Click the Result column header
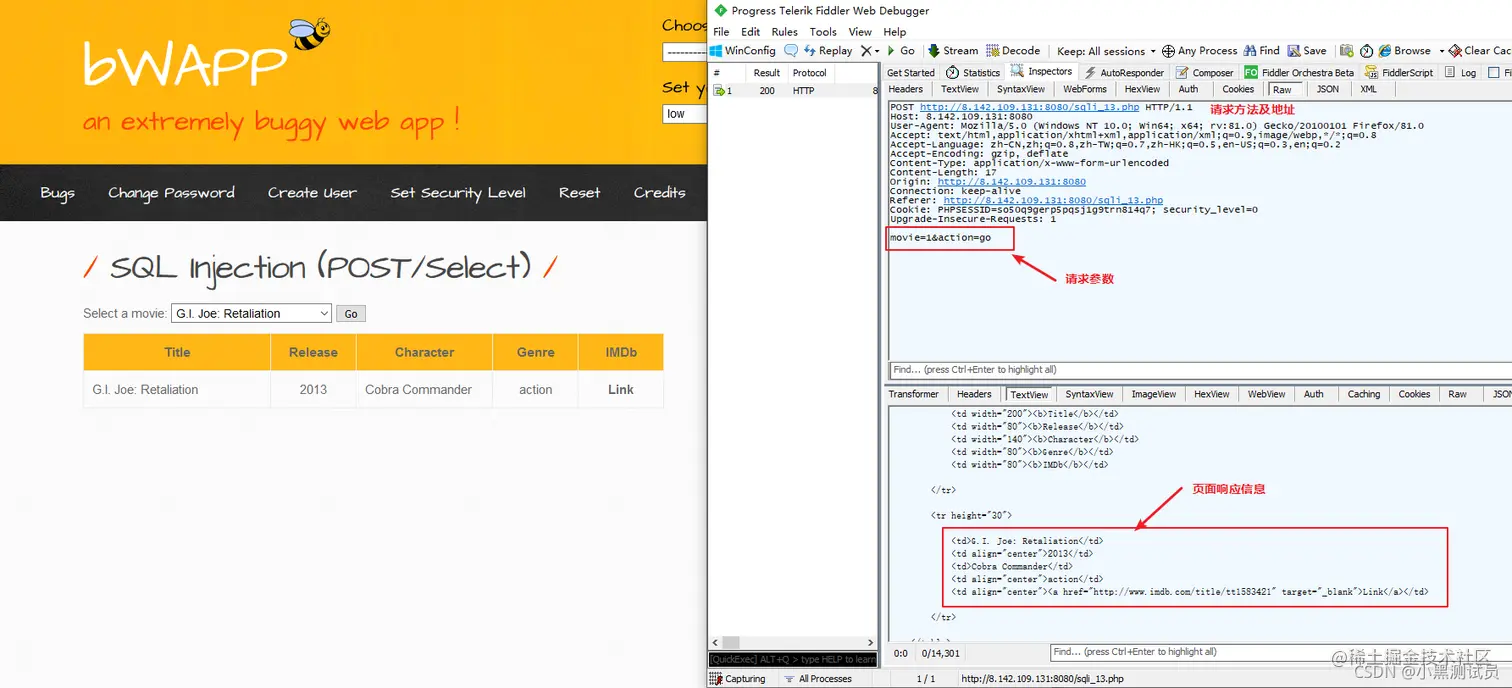The image size is (1512, 688). tap(767, 73)
